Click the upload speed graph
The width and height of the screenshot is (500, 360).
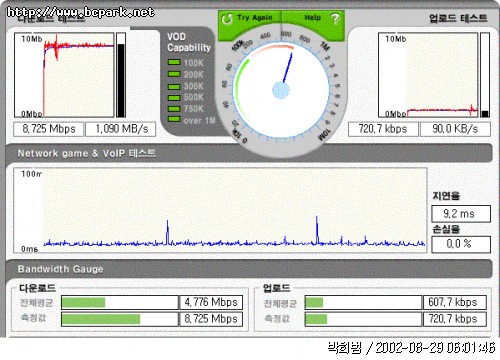[x=428, y=75]
